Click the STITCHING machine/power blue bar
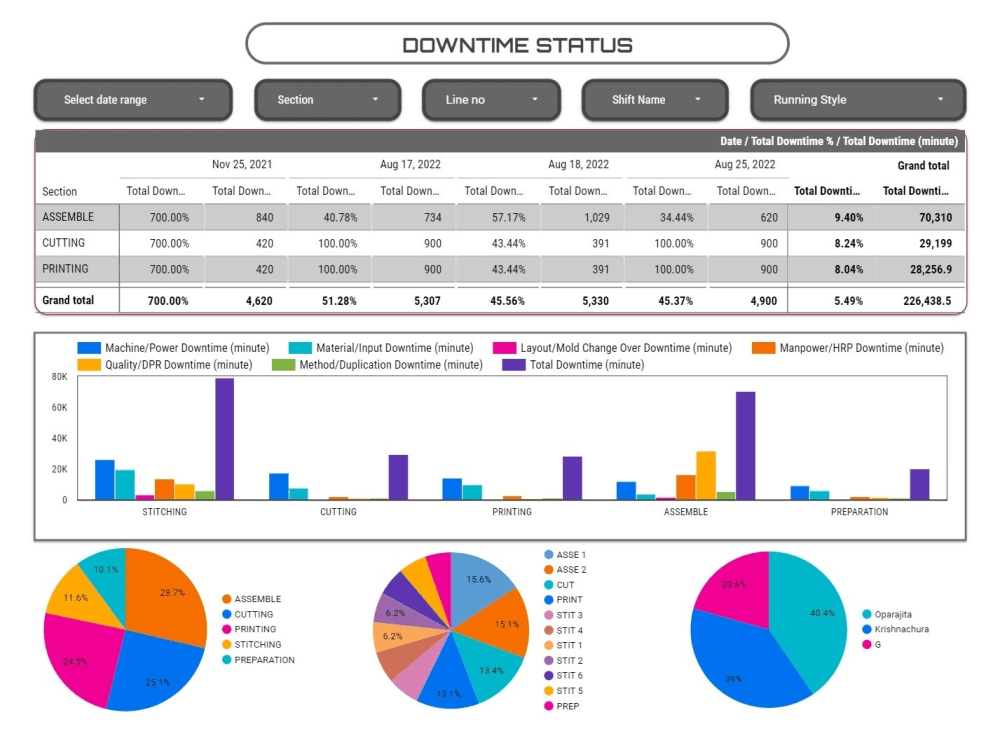 (105, 480)
